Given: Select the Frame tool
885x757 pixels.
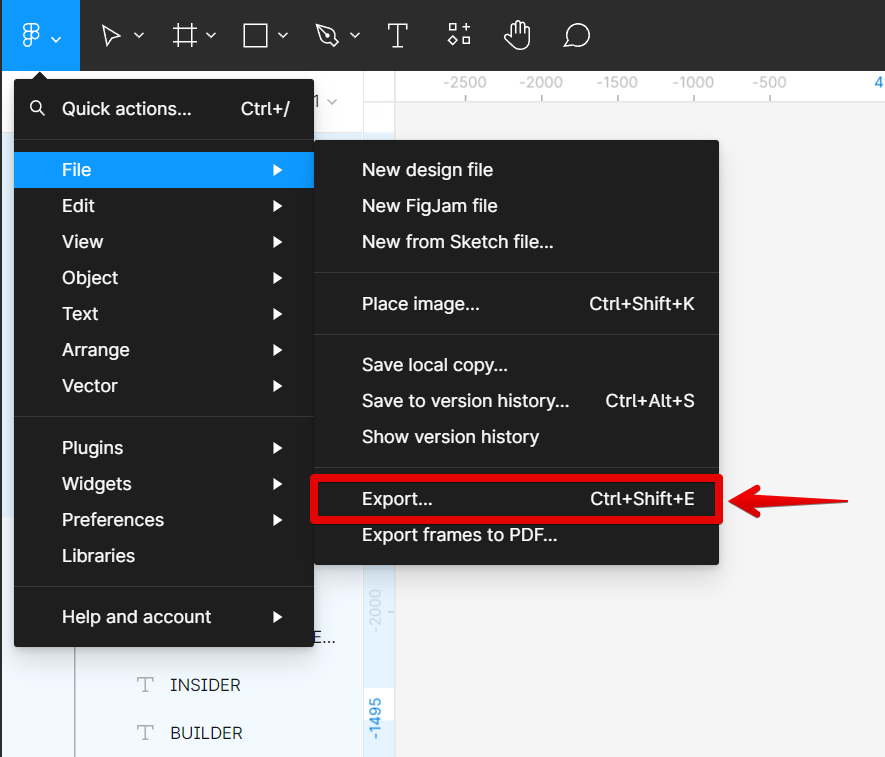Looking at the screenshot, I should [183, 34].
